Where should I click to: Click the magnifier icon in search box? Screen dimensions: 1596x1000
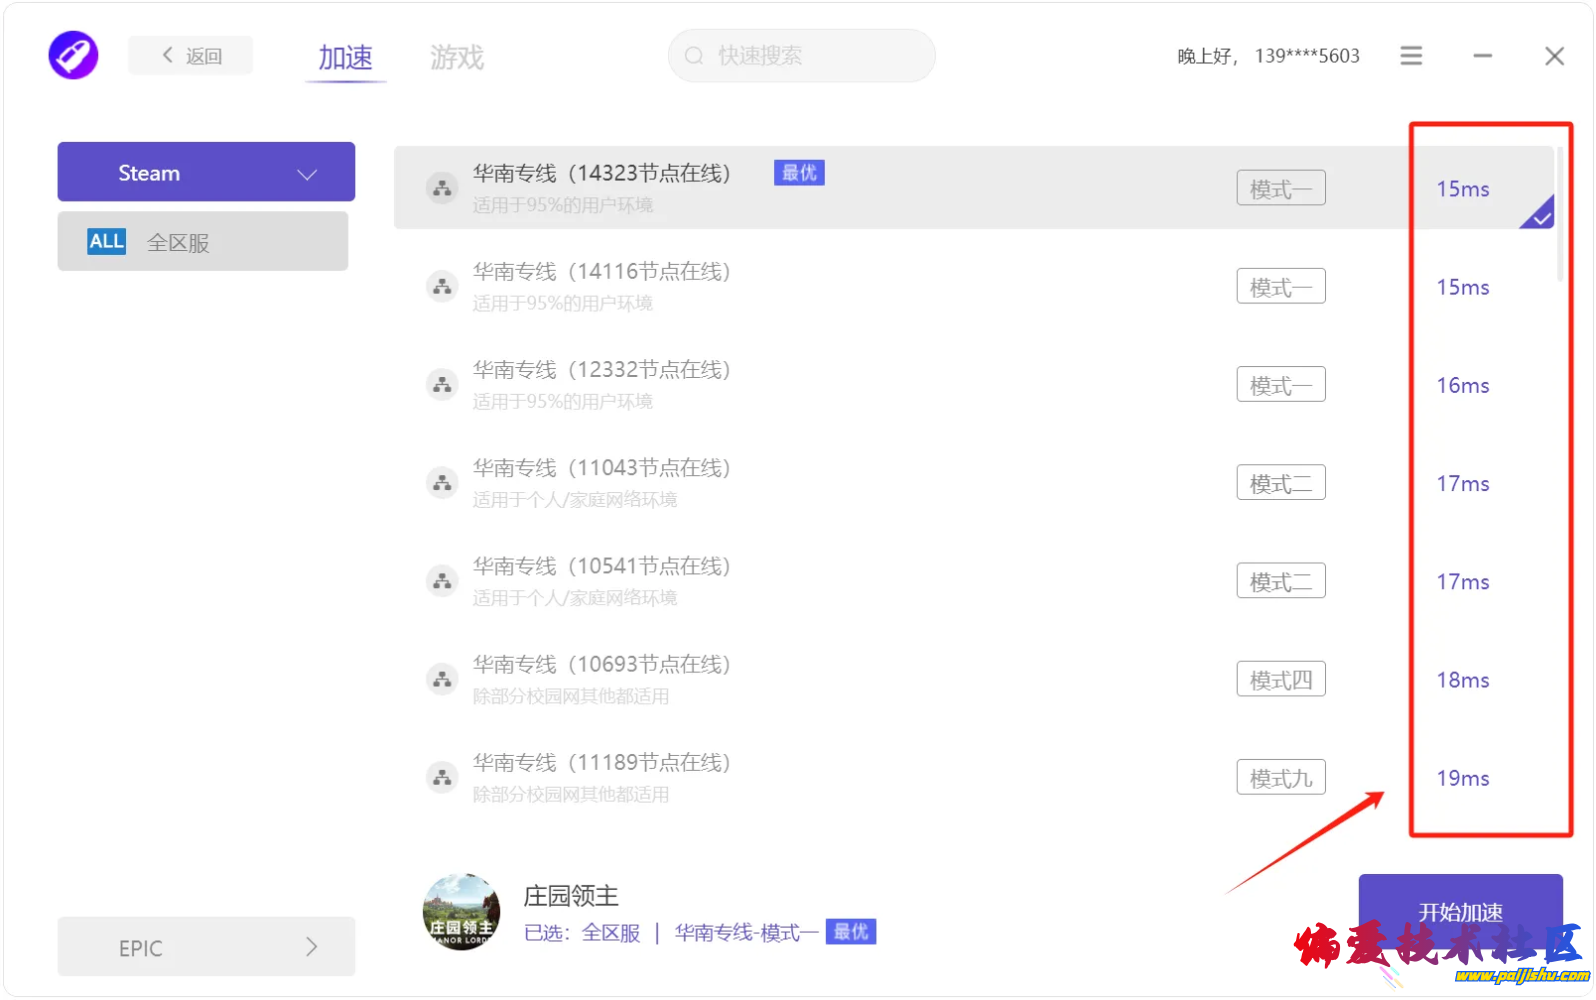coord(694,56)
